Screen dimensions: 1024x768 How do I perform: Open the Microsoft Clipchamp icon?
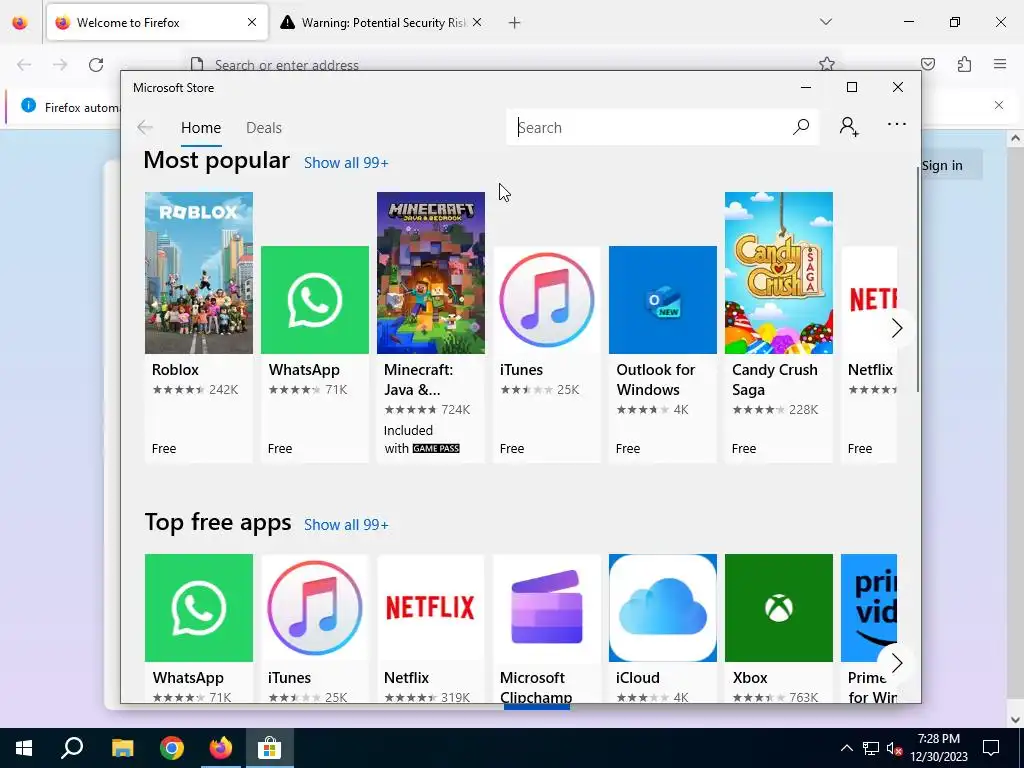(x=547, y=608)
